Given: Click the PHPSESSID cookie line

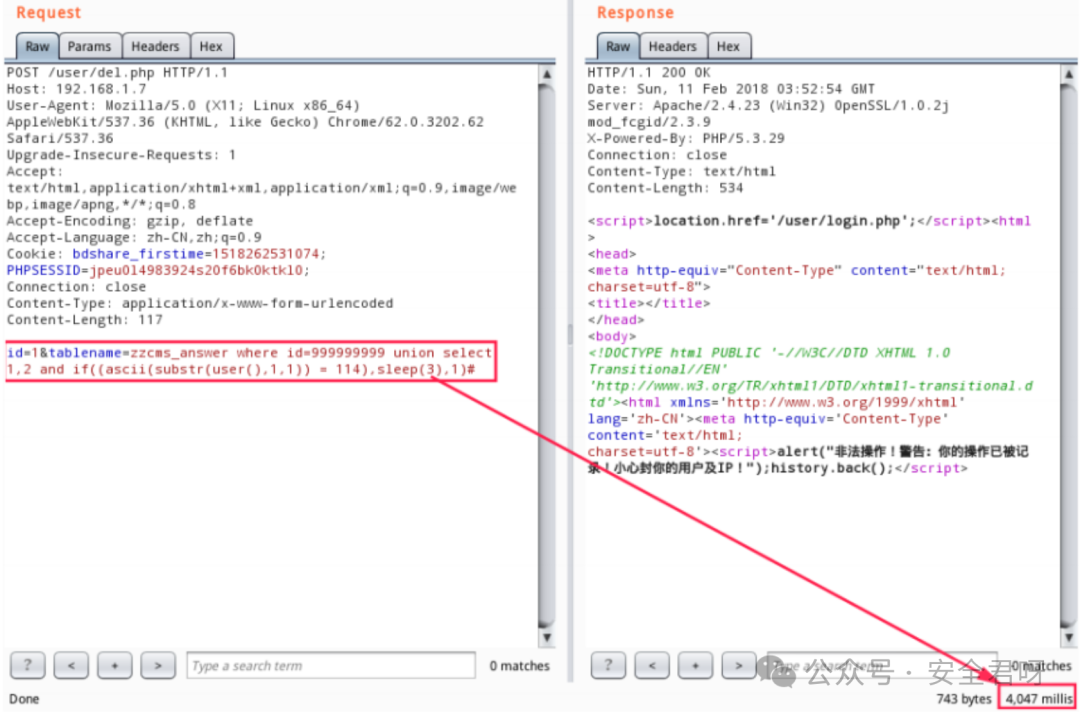Looking at the screenshot, I should coord(158,271).
